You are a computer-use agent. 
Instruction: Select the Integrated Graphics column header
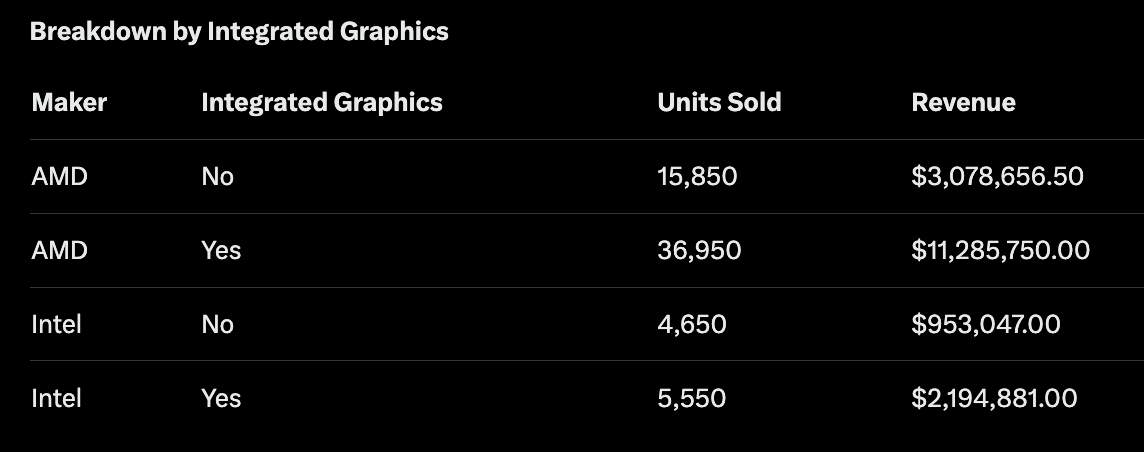322,102
